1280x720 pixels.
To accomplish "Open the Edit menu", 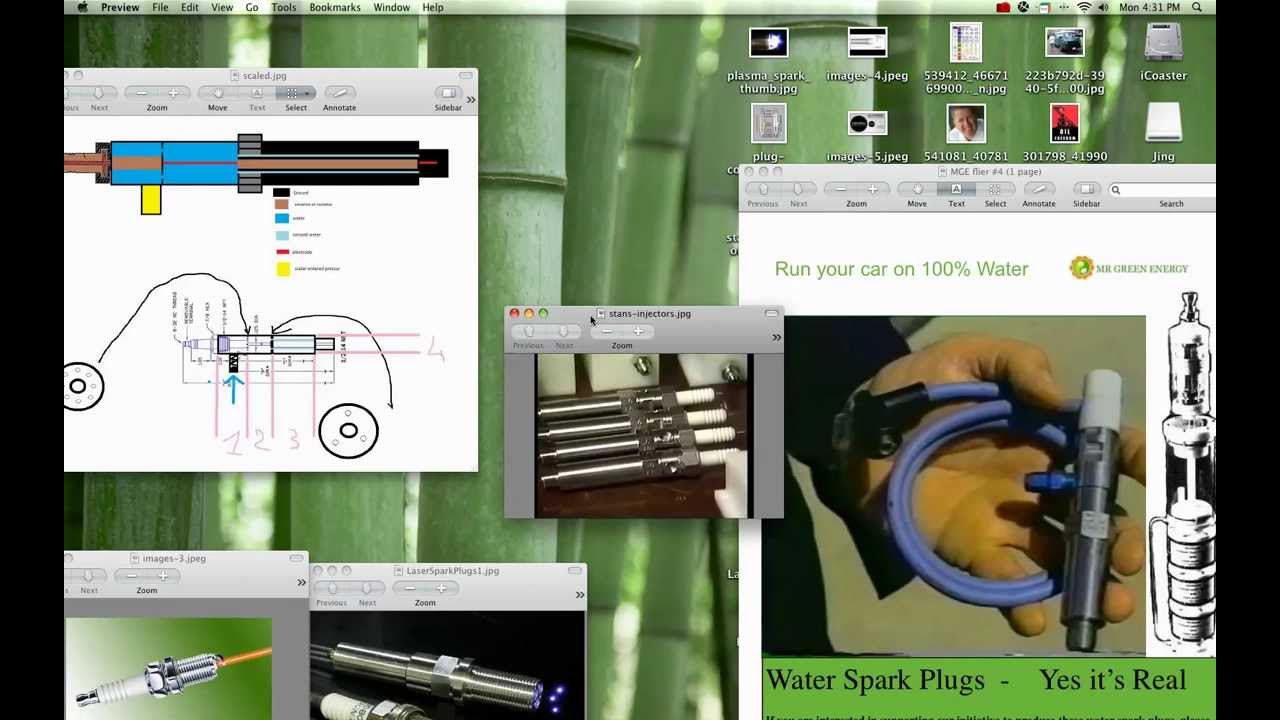I will pyautogui.click(x=190, y=8).
